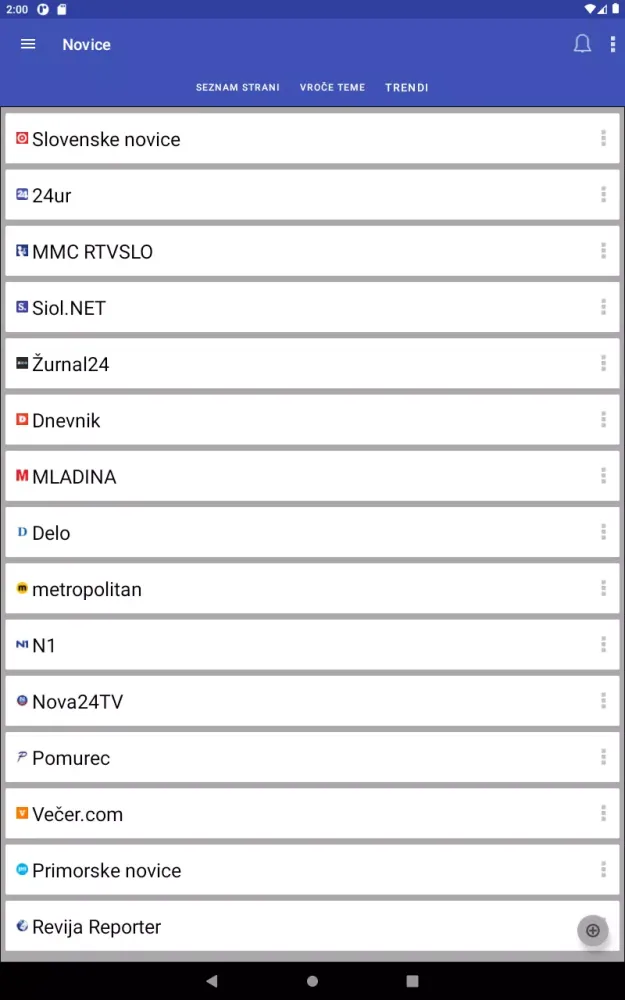Open options menu for MMC RTVSLO
This screenshot has width=625, height=1000.
pos(603,251)
